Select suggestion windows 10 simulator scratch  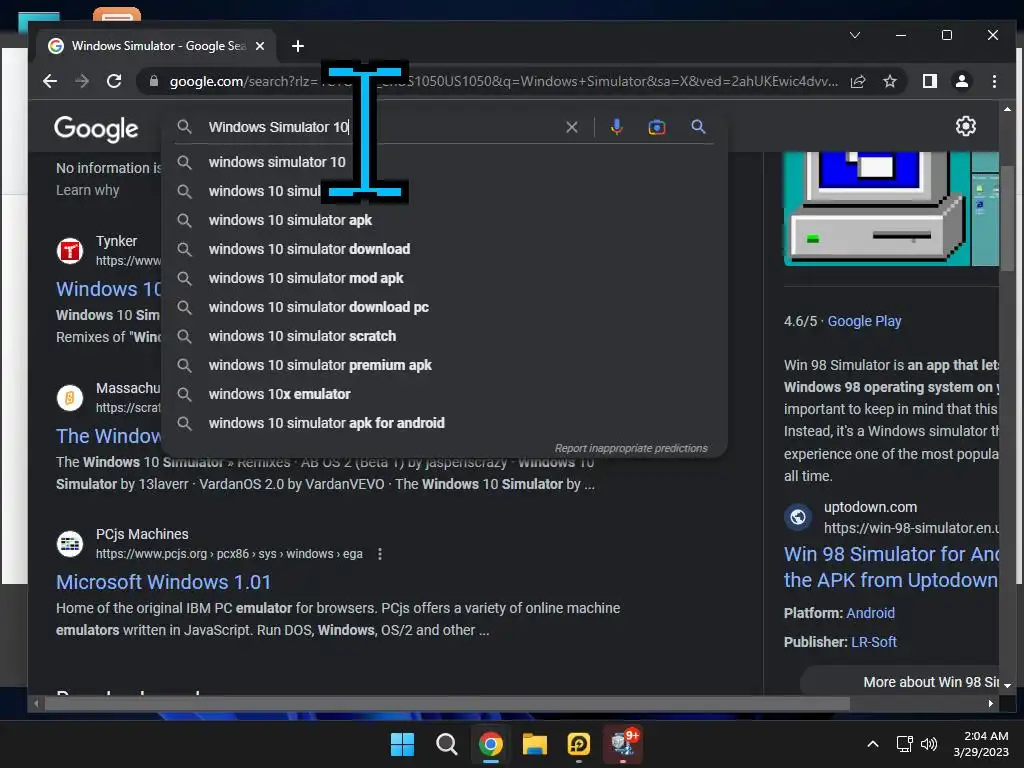444,336
